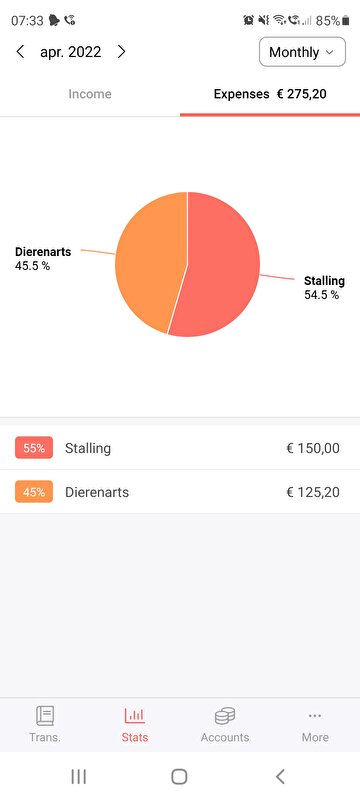Tap the Stalling 54.5 % chart label
Screen dimensions: 360x800
point(324,287)
